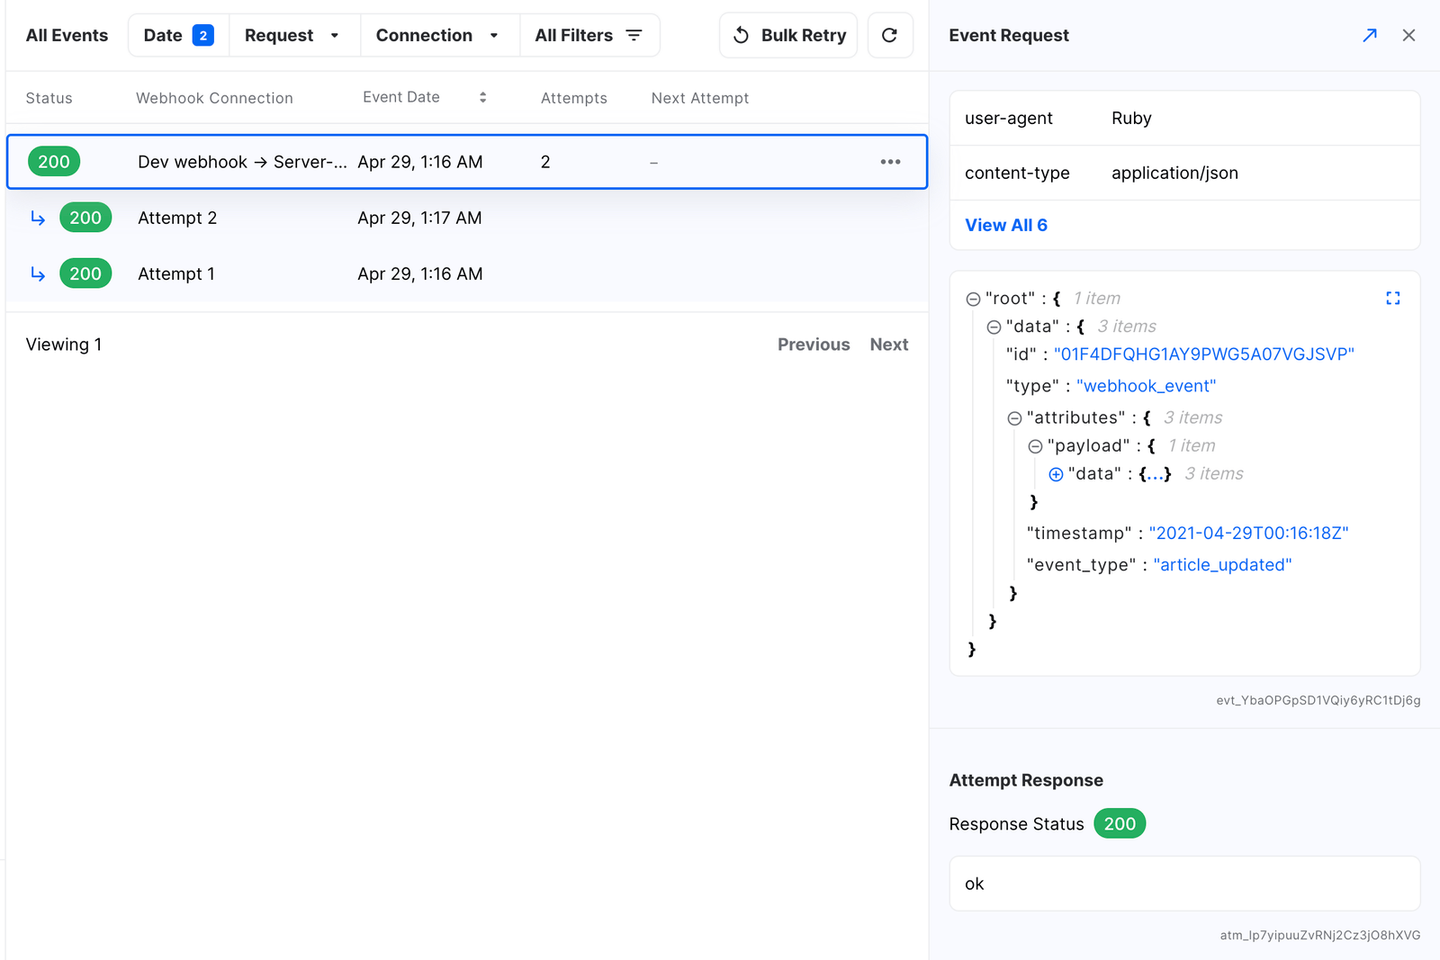The height and width of the screenshot is (960, 1440).
Task: Open the actions menu on the Dev webhook row
Action: pyautogui.click(x=890, y=161)
